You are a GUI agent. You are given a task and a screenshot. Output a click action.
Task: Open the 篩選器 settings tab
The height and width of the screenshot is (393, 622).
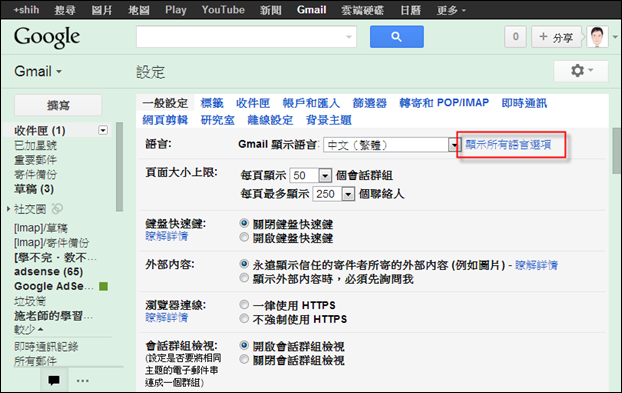(369, 103)
